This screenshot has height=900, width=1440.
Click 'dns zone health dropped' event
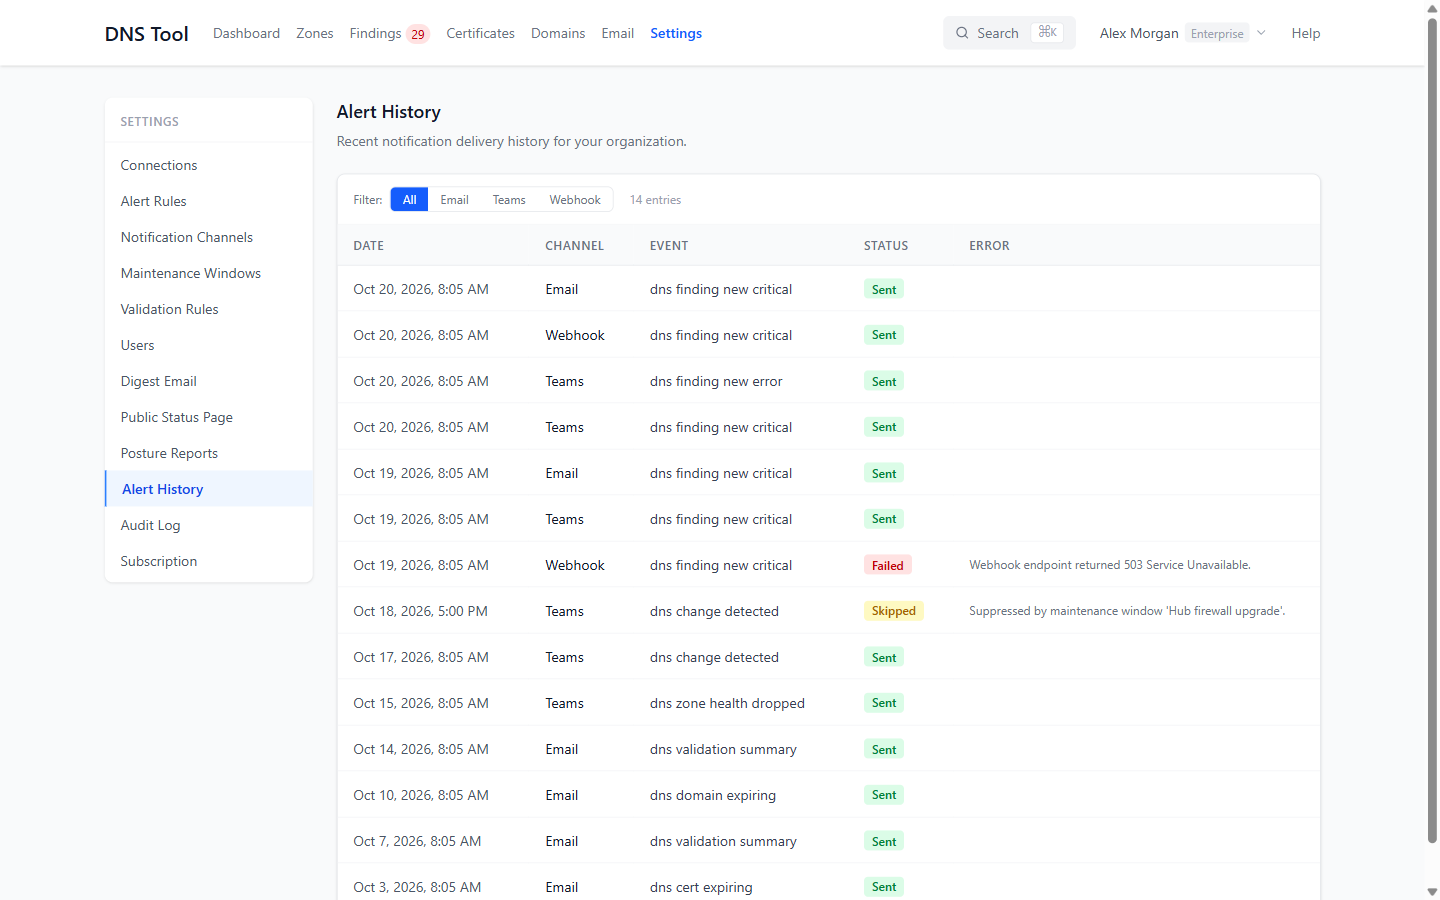pyautogui.click(x=727, y=703)
